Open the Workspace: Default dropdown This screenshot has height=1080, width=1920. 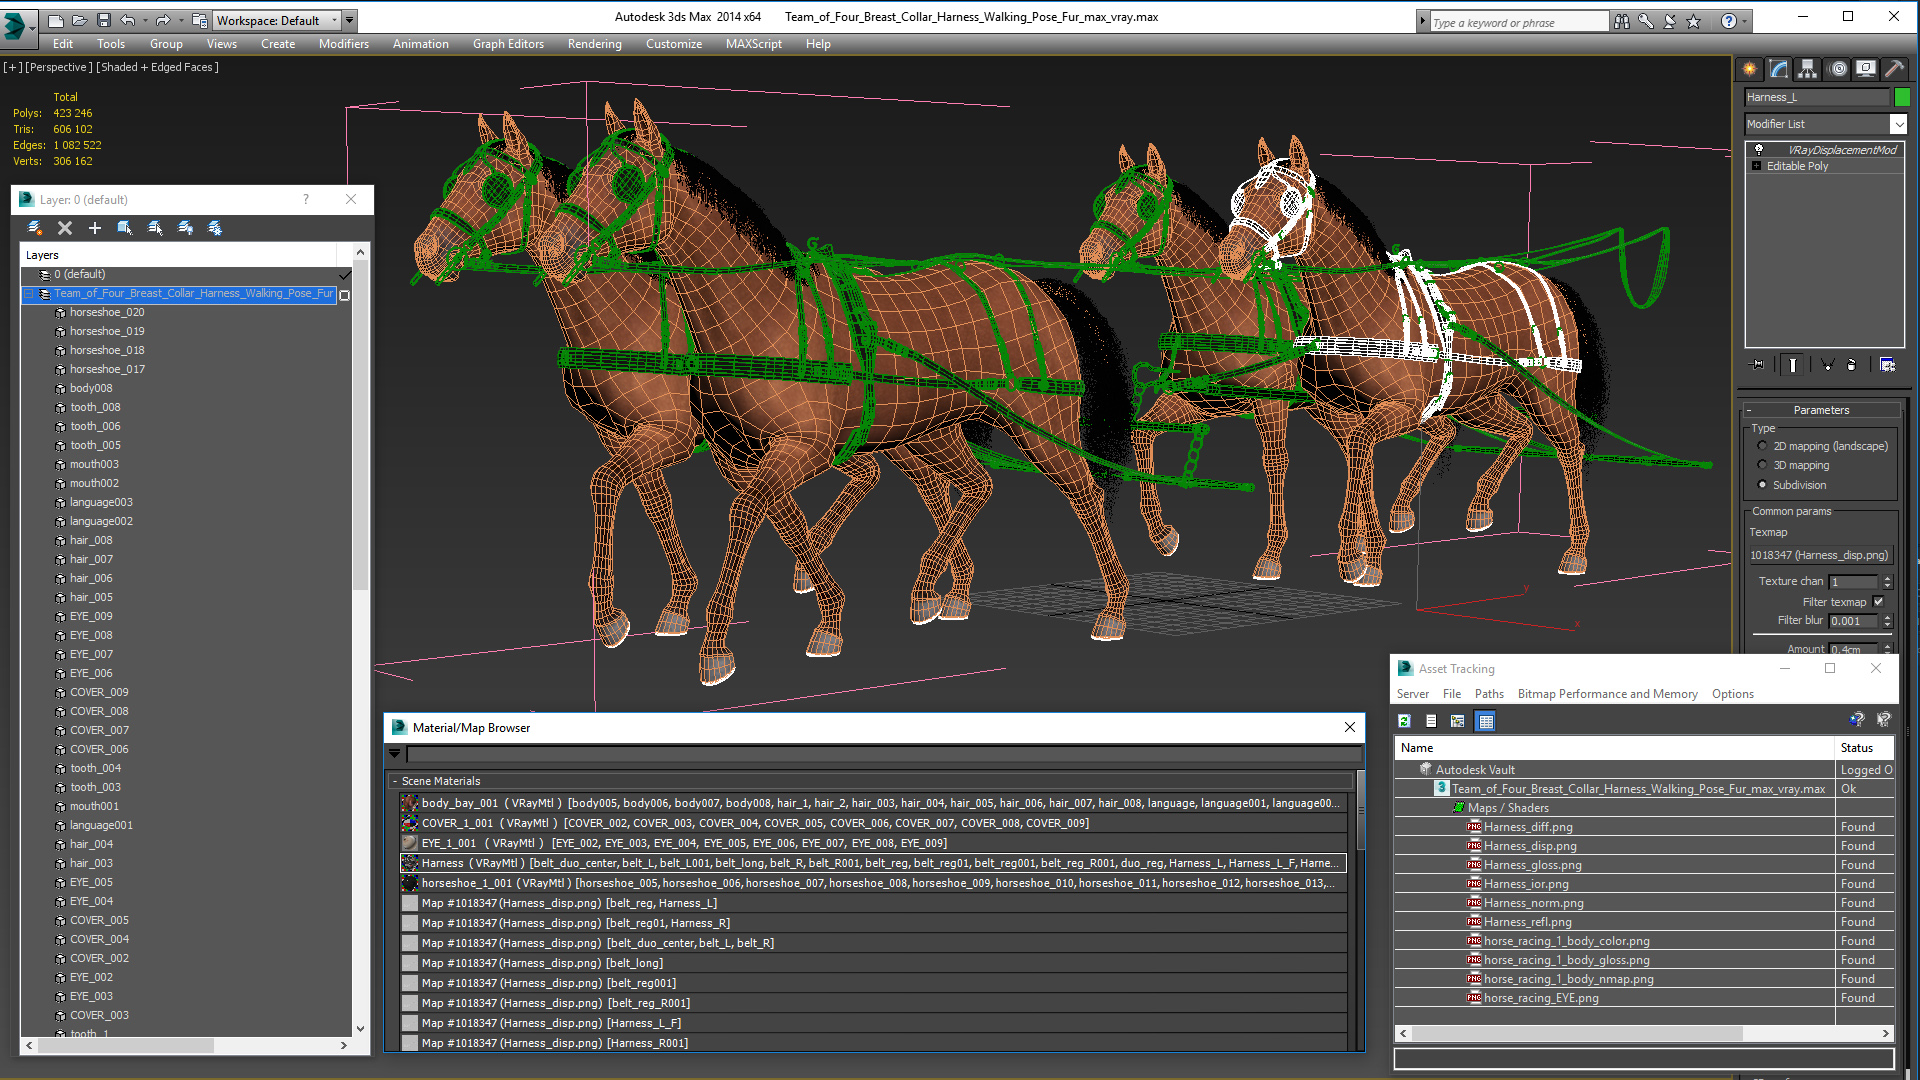click(x=277, y=20)
